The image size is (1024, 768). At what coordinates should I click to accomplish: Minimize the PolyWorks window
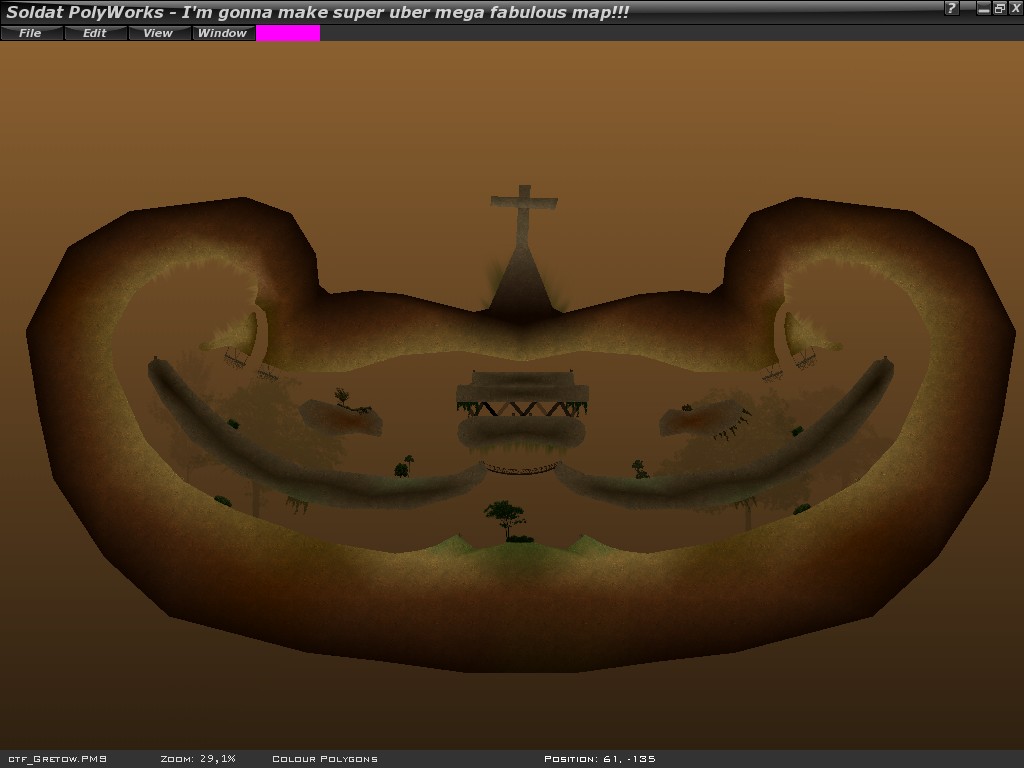coord(983,8)
